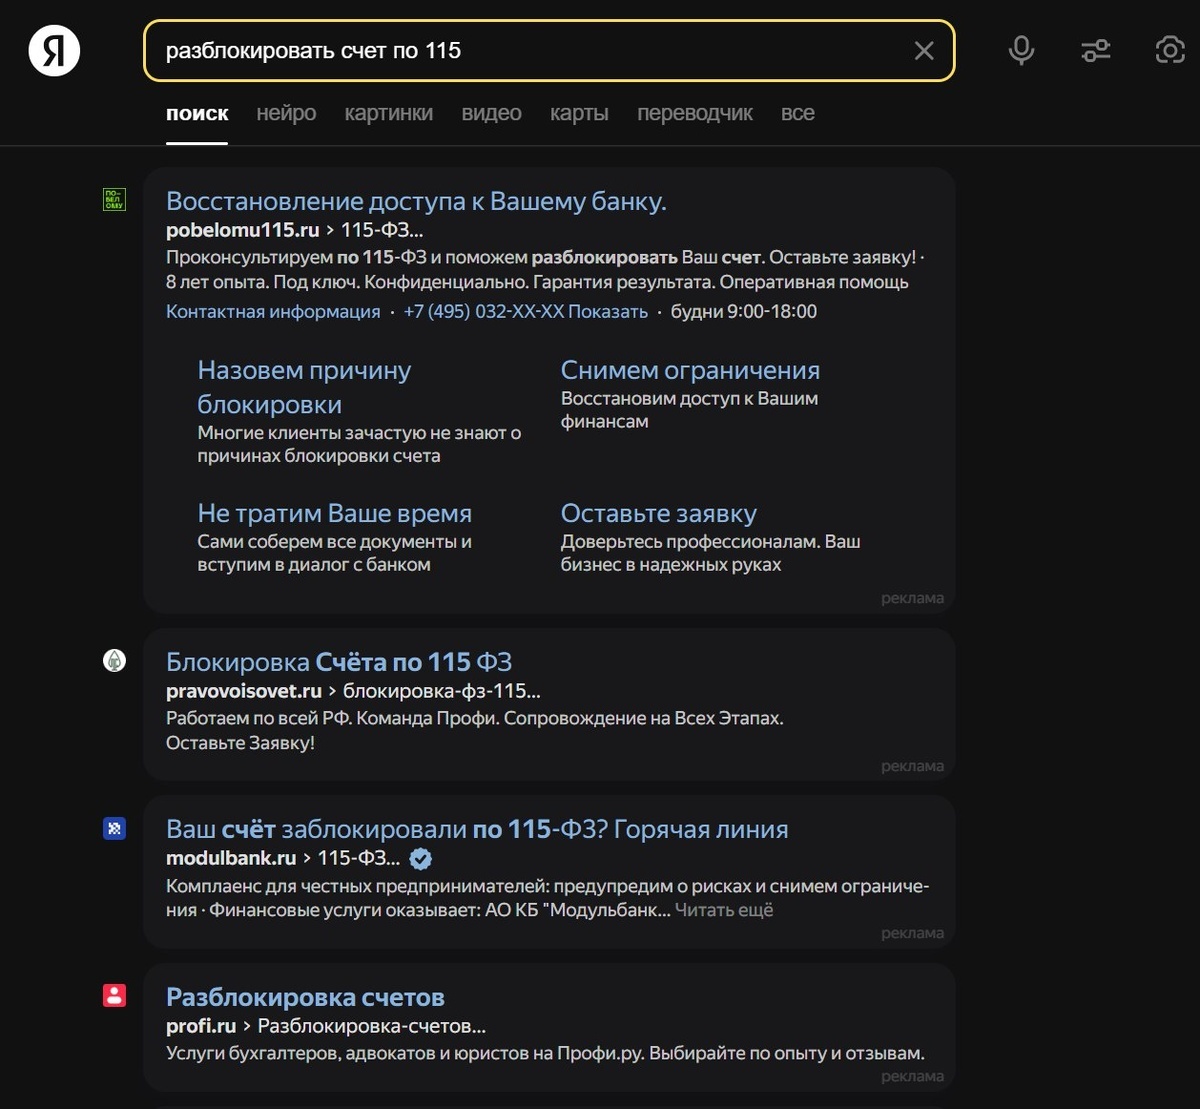Click the pravovoisovet.ru site favicon
Viewport: 1200px width, 1109px height.
[x=115, y=660]
